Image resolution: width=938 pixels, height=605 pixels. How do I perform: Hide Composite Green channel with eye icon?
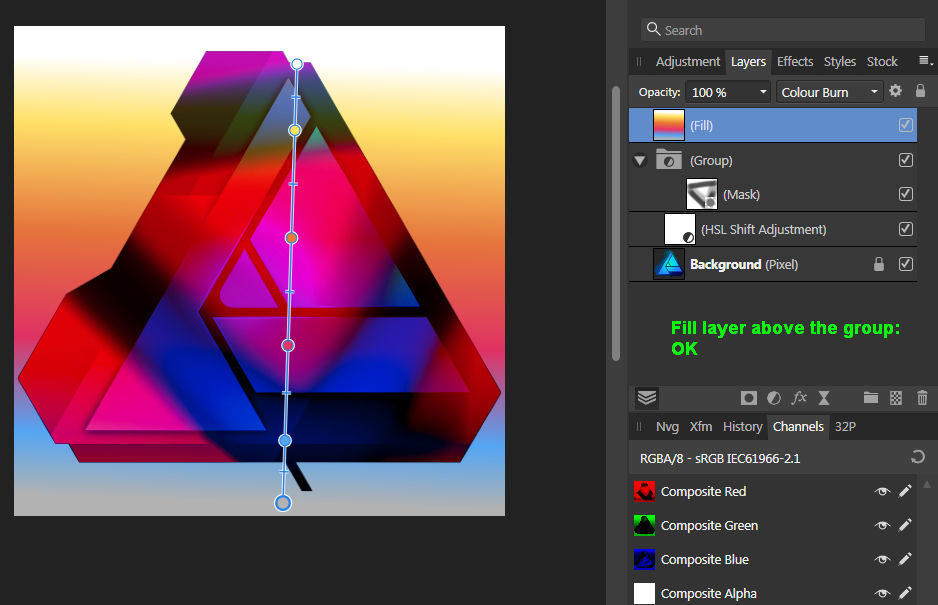point(882,525)
